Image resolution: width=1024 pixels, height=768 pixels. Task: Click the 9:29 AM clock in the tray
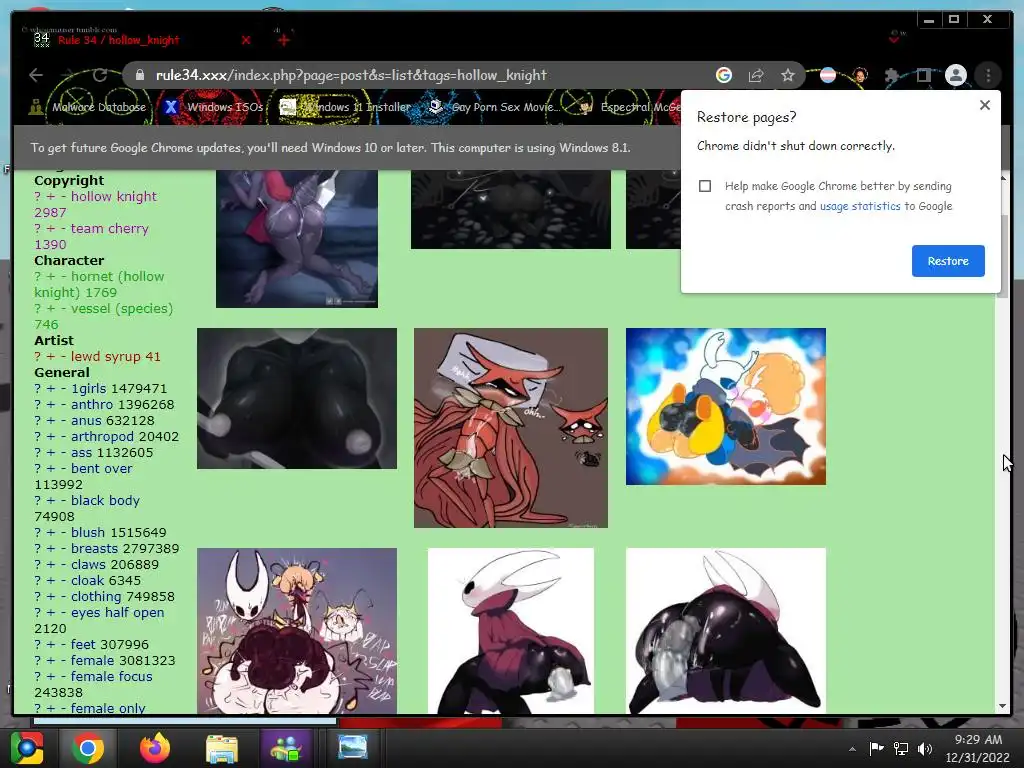point(978,740)
